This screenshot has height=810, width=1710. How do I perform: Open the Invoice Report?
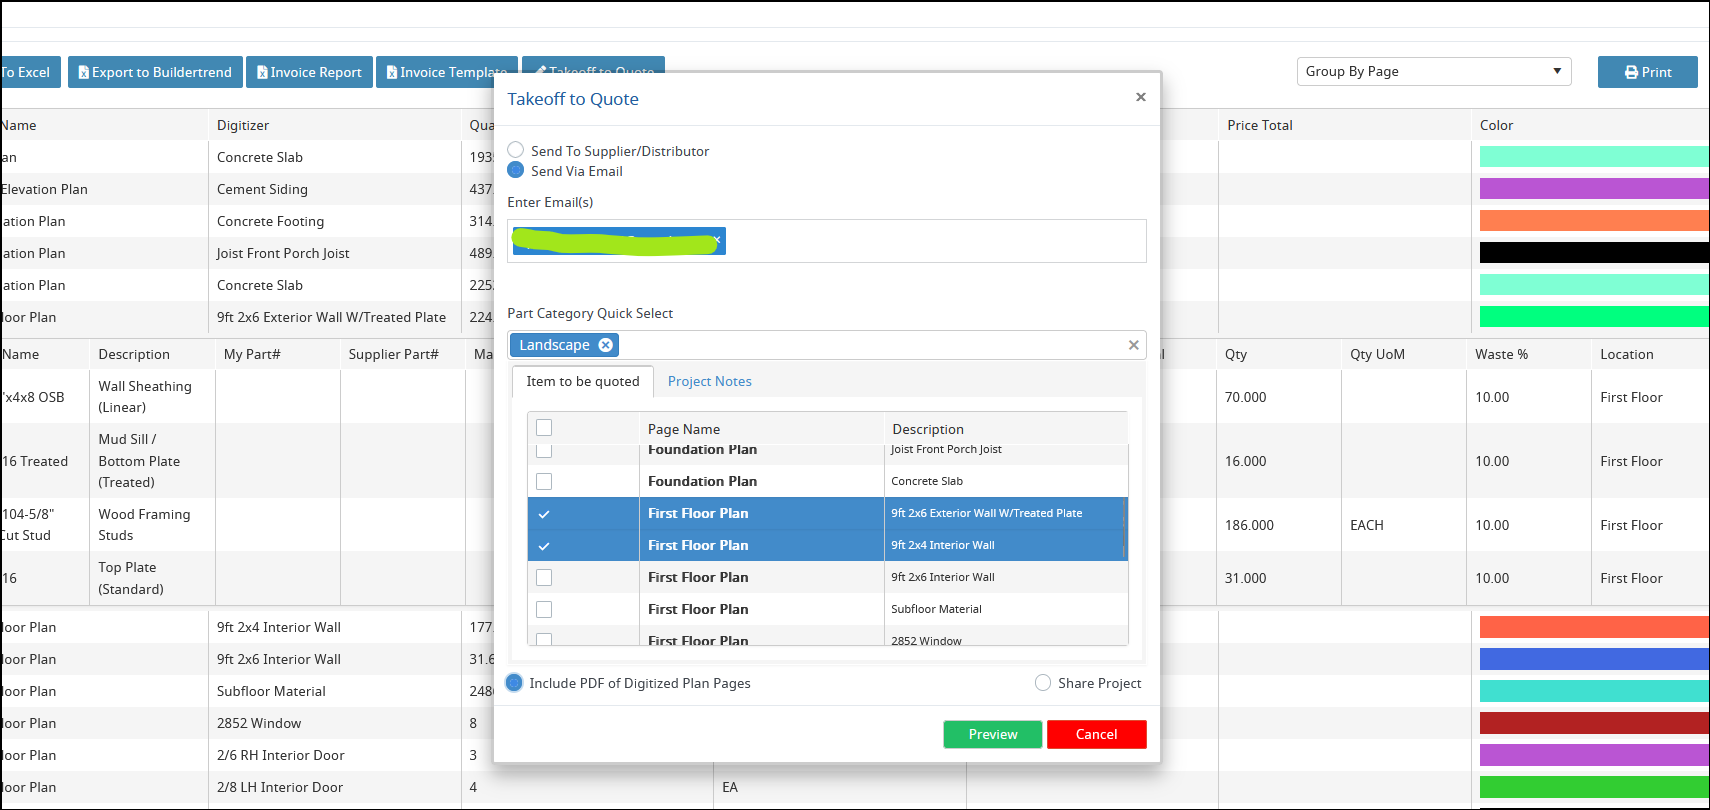pos(309,72)
